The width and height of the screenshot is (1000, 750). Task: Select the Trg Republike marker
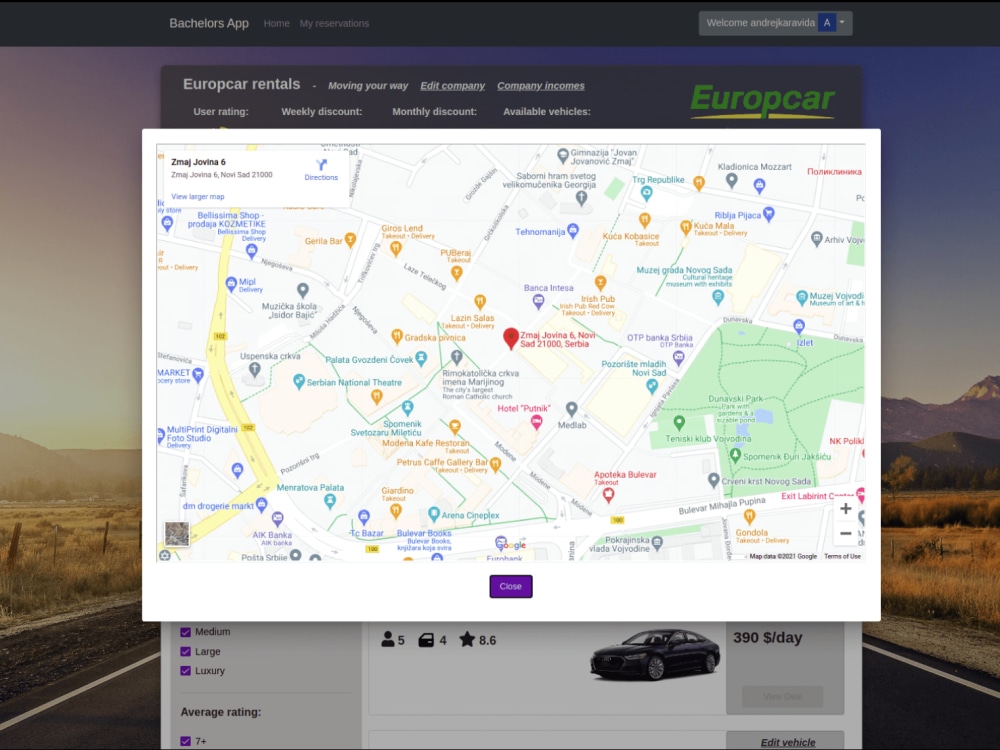pos(646,194)
